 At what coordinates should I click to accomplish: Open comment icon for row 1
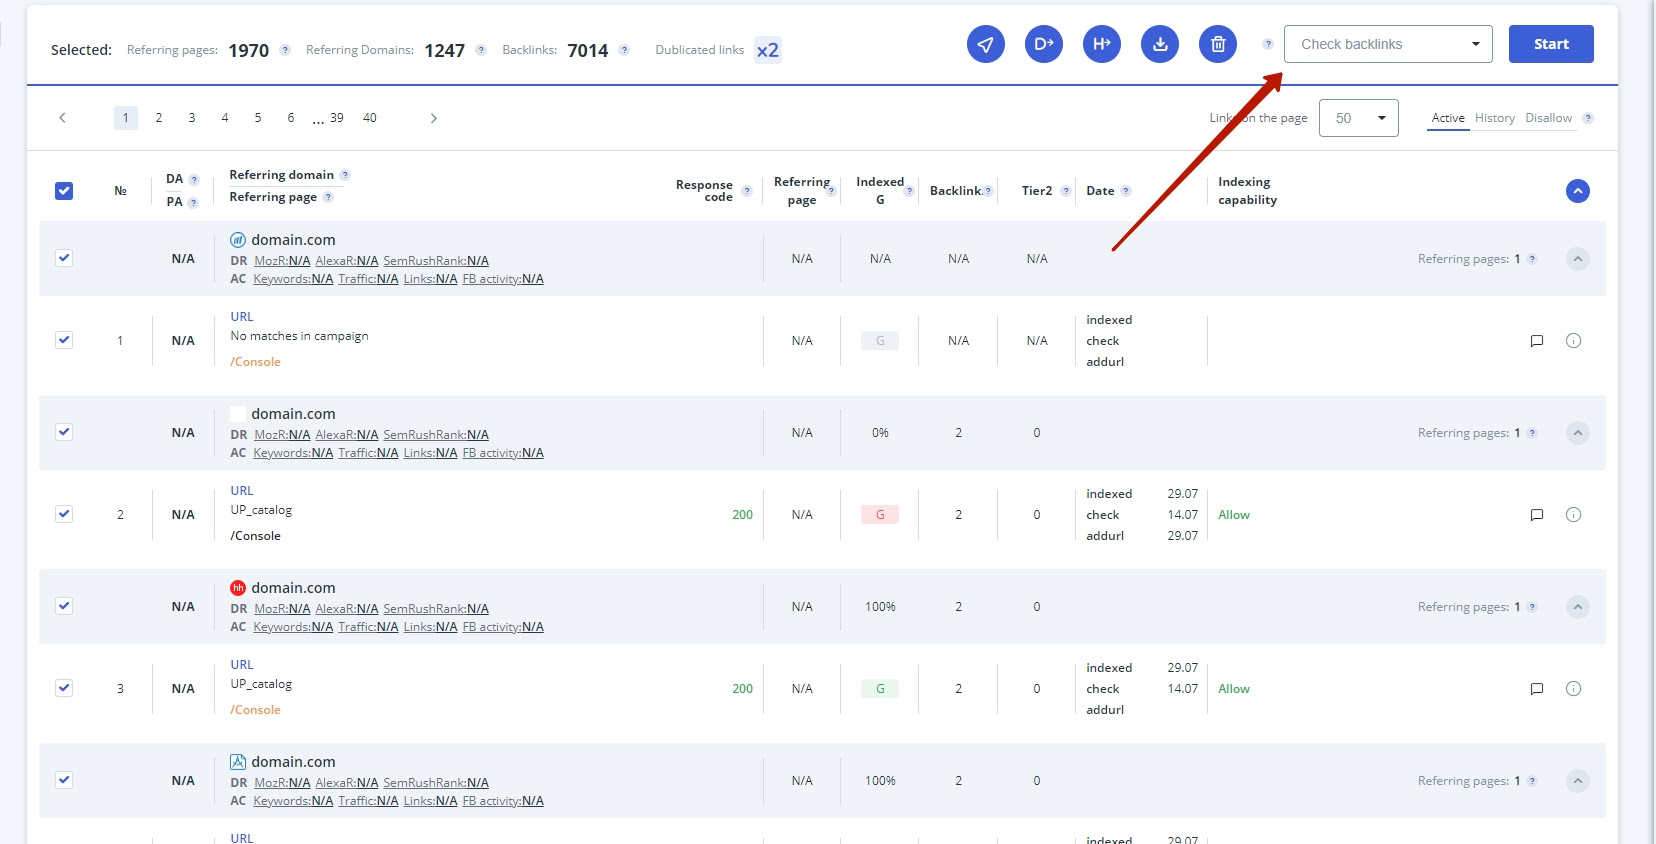pos(1537,341)
